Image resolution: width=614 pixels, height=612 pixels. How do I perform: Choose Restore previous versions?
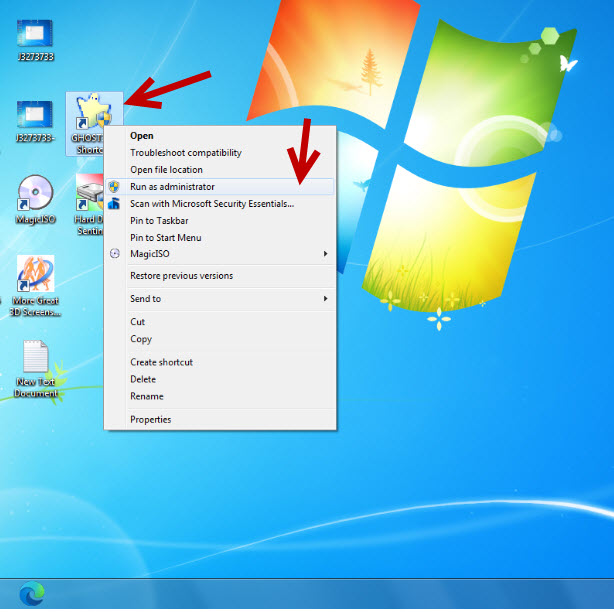(x=181, y=276)
